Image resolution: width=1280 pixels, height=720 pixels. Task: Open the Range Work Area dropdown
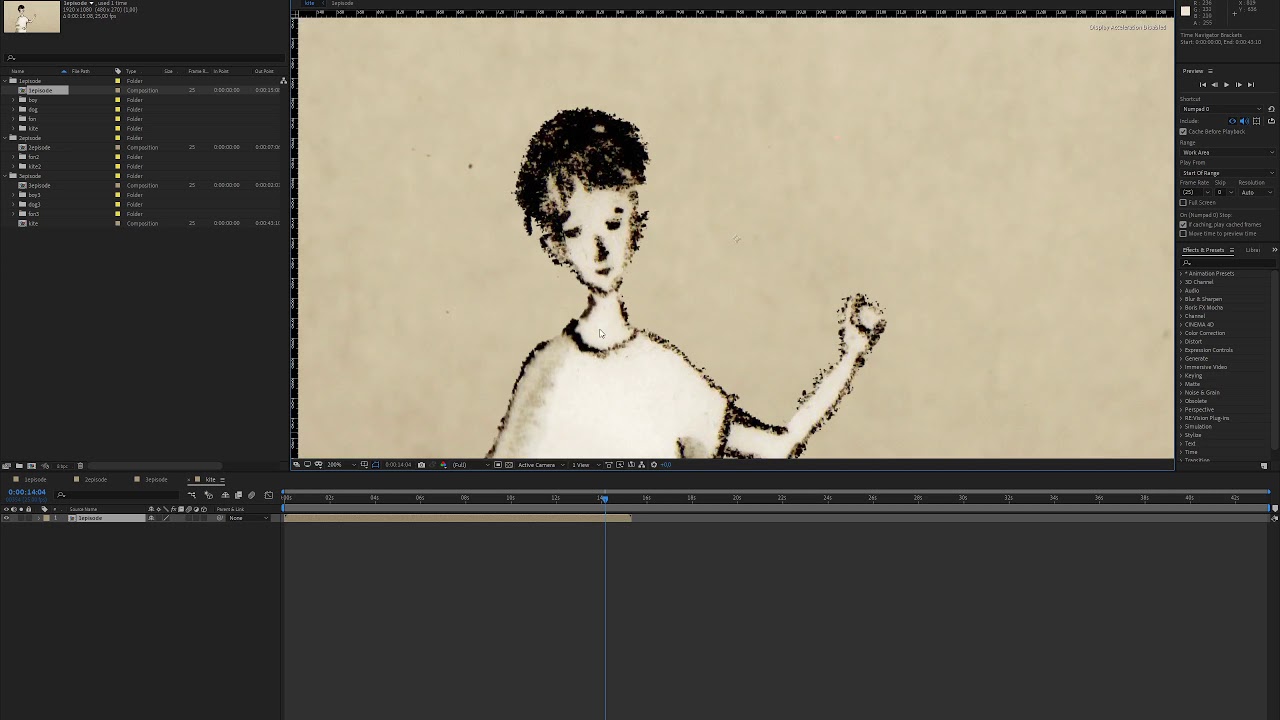tap(1228, 152)
